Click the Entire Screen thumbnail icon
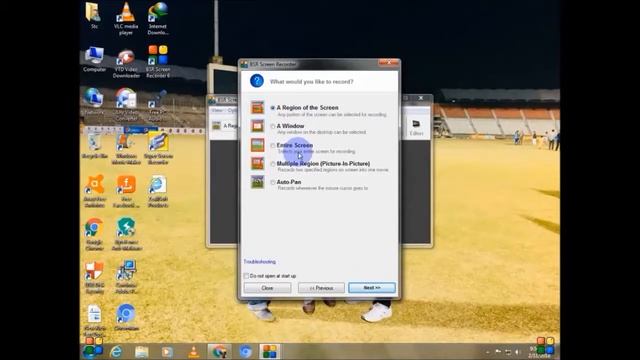Screen dimensions: 640x360 [258, 145]
